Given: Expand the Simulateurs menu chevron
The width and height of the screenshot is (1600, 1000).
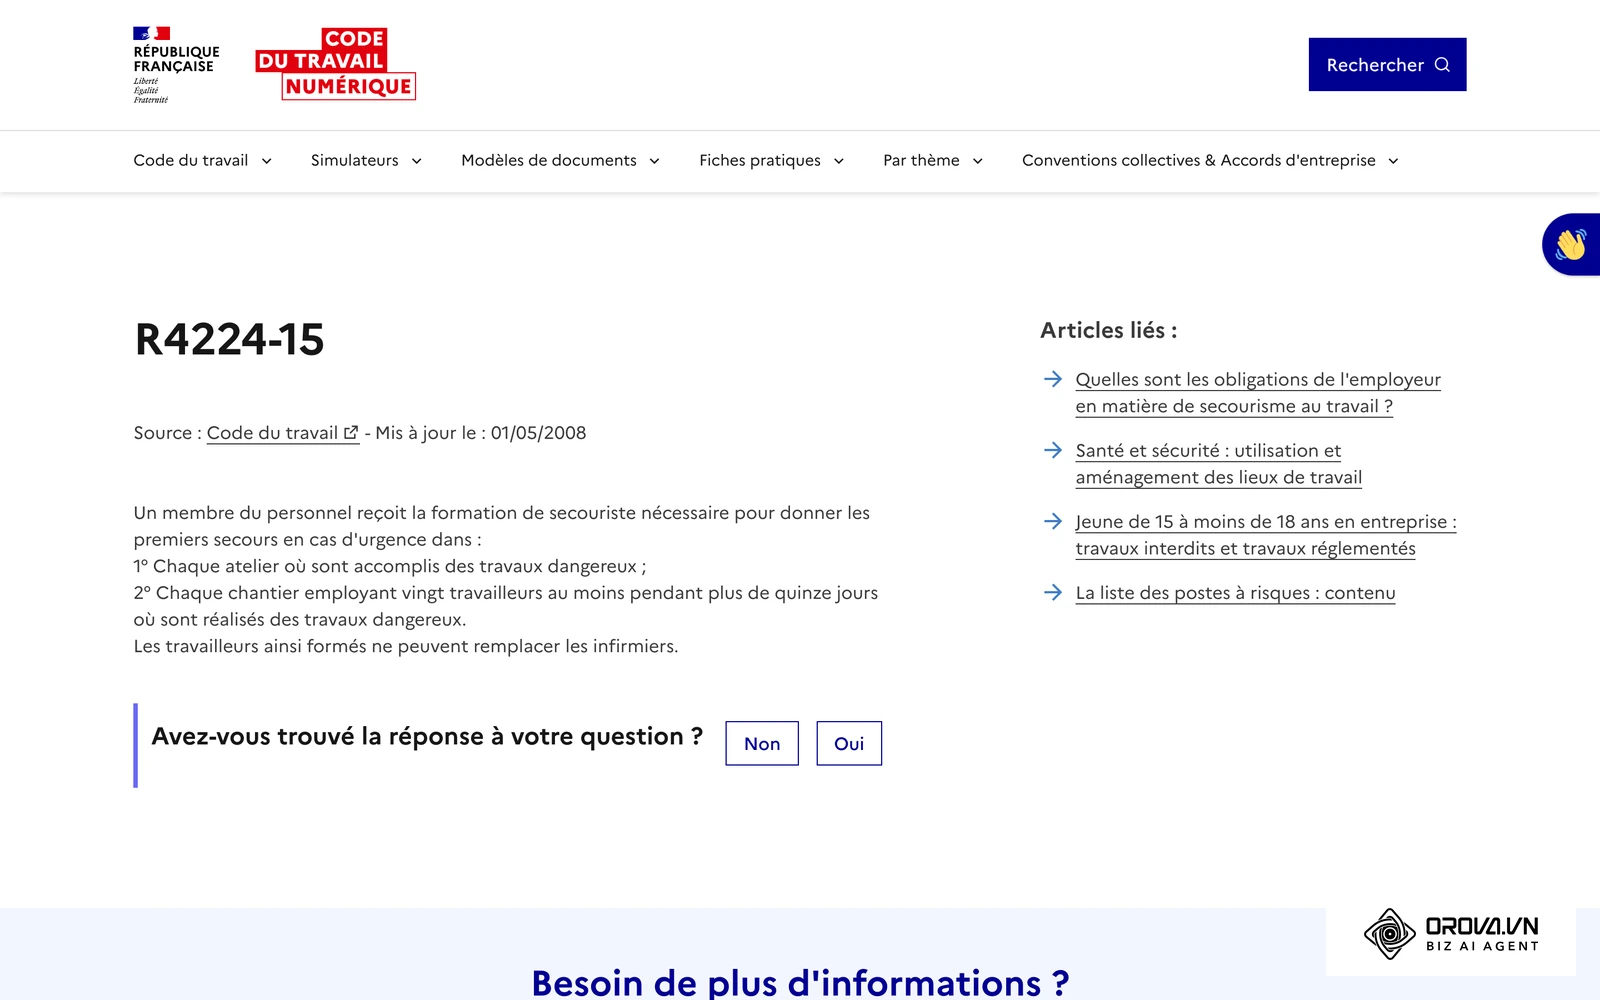Looking at the screenshot, I should (x=417, y=161).
